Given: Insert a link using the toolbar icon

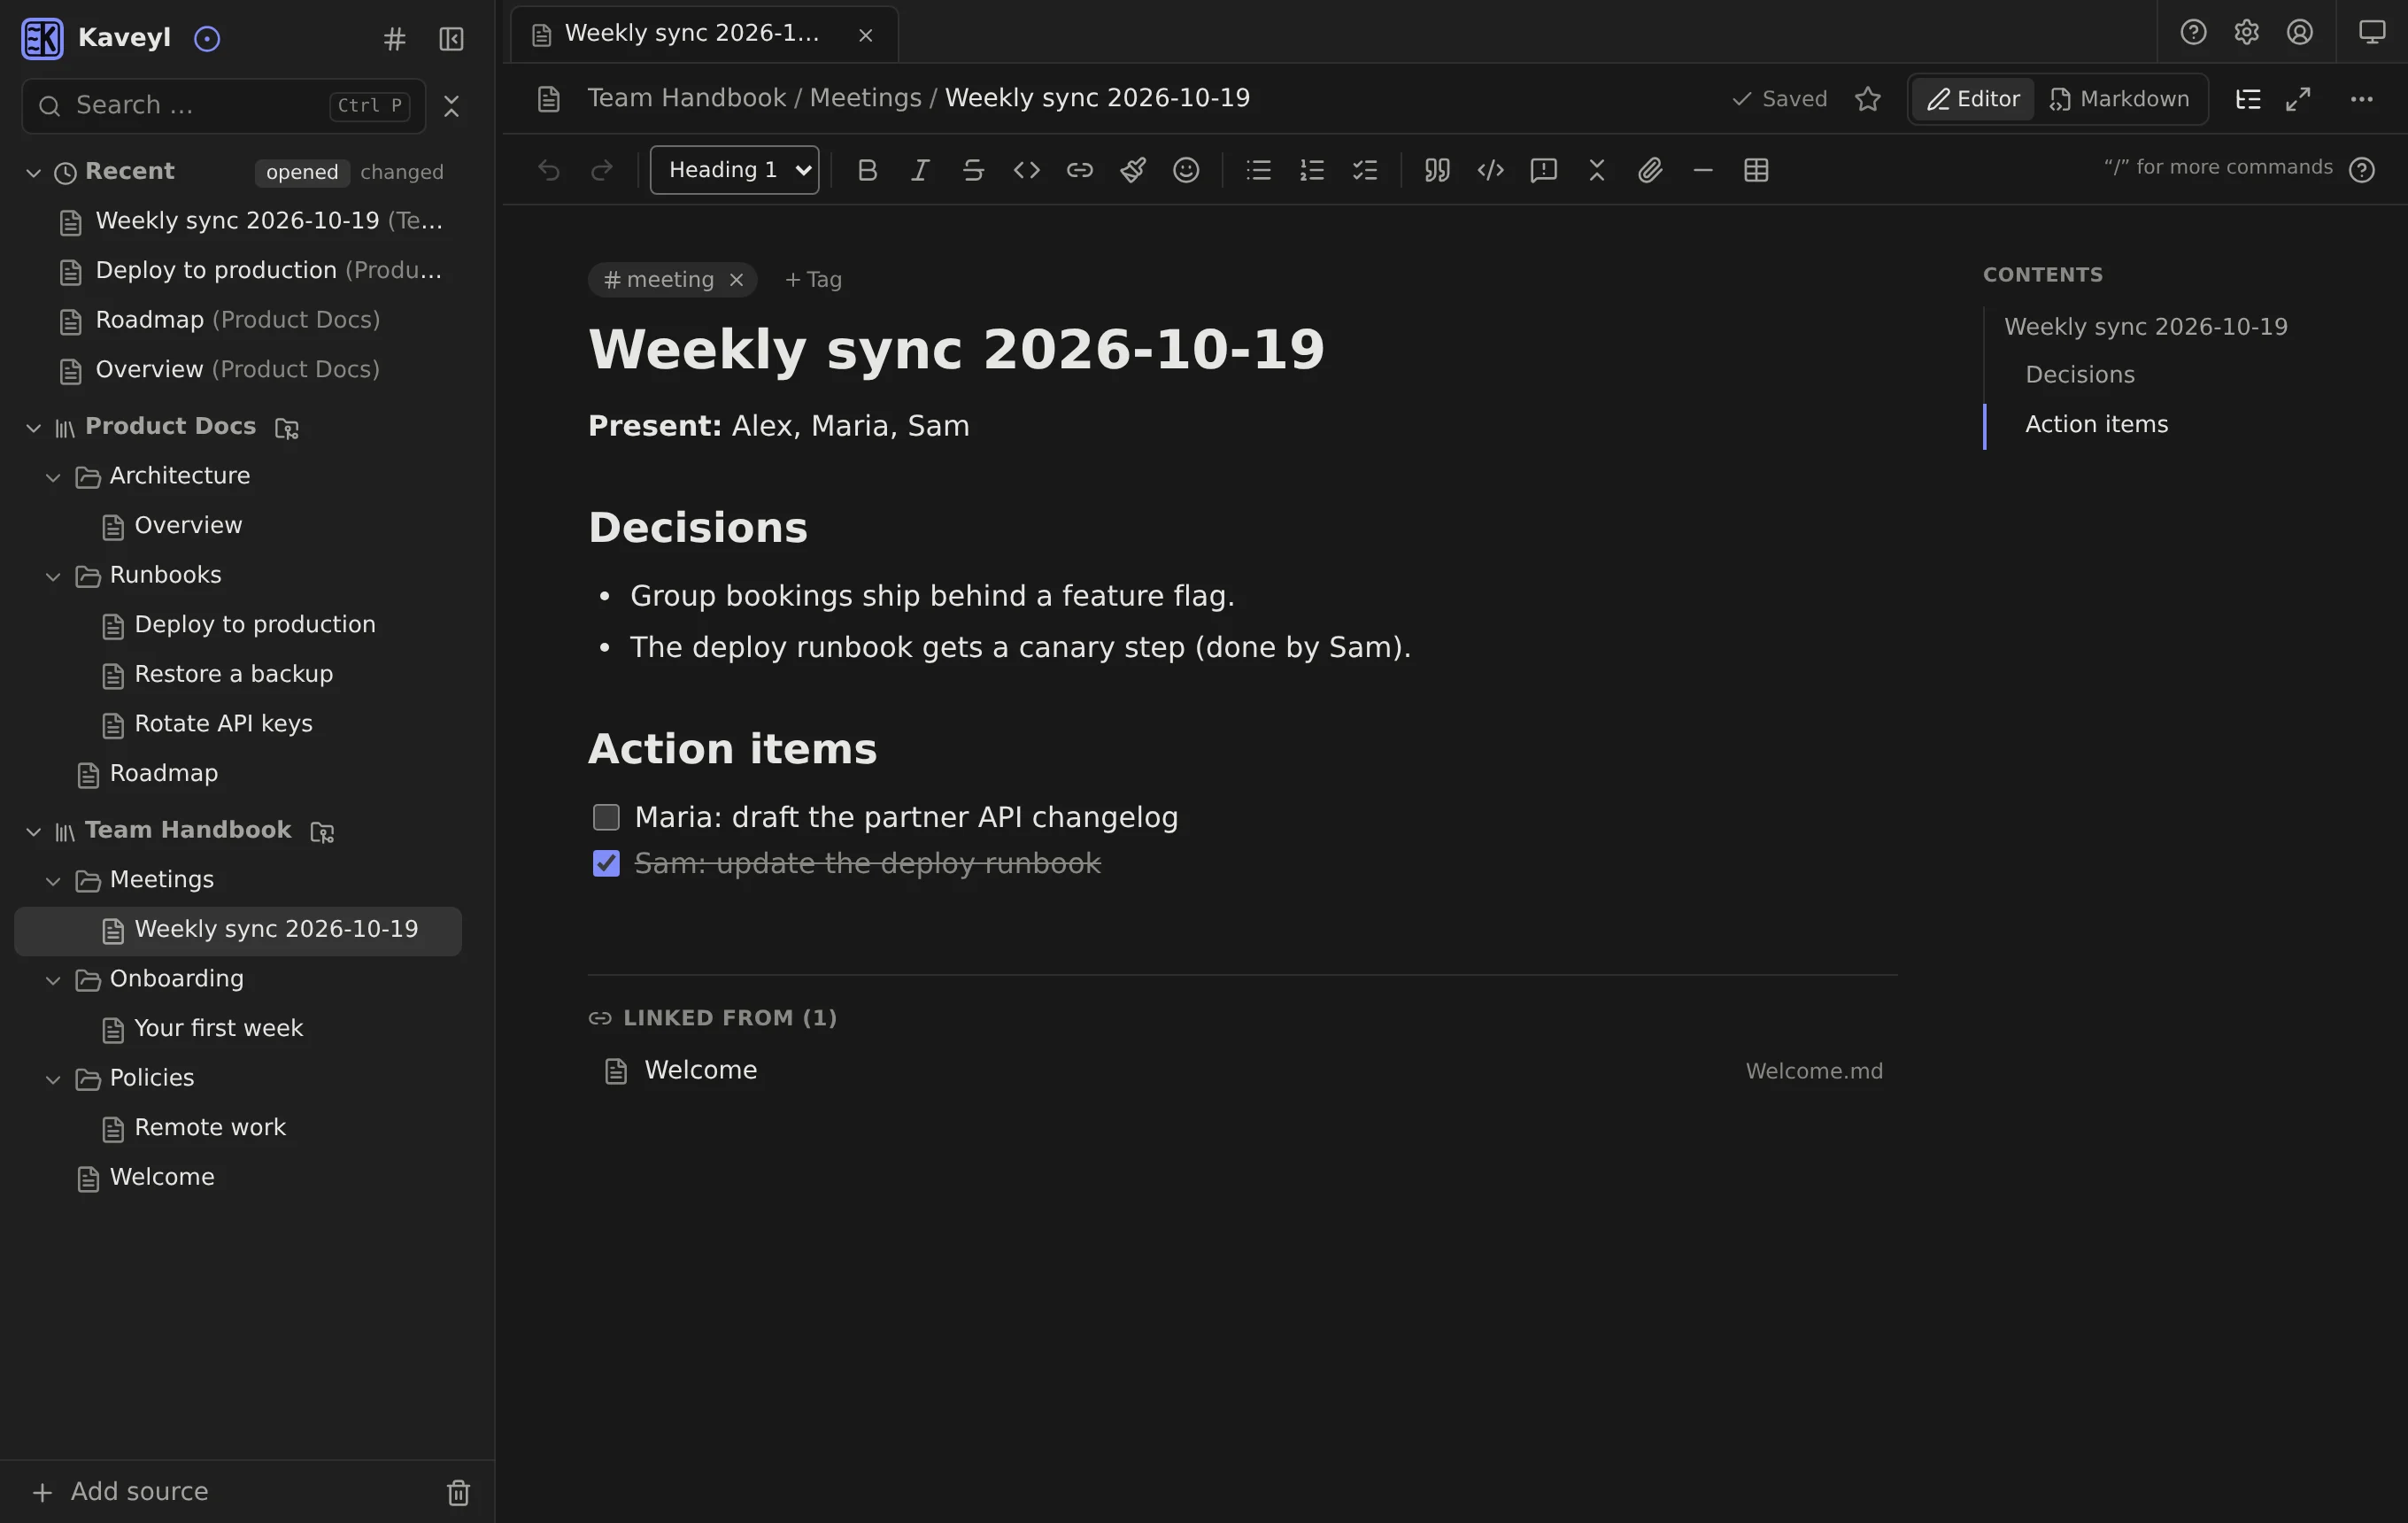Looking at the screenshot, I should (x=1080, y=170).
